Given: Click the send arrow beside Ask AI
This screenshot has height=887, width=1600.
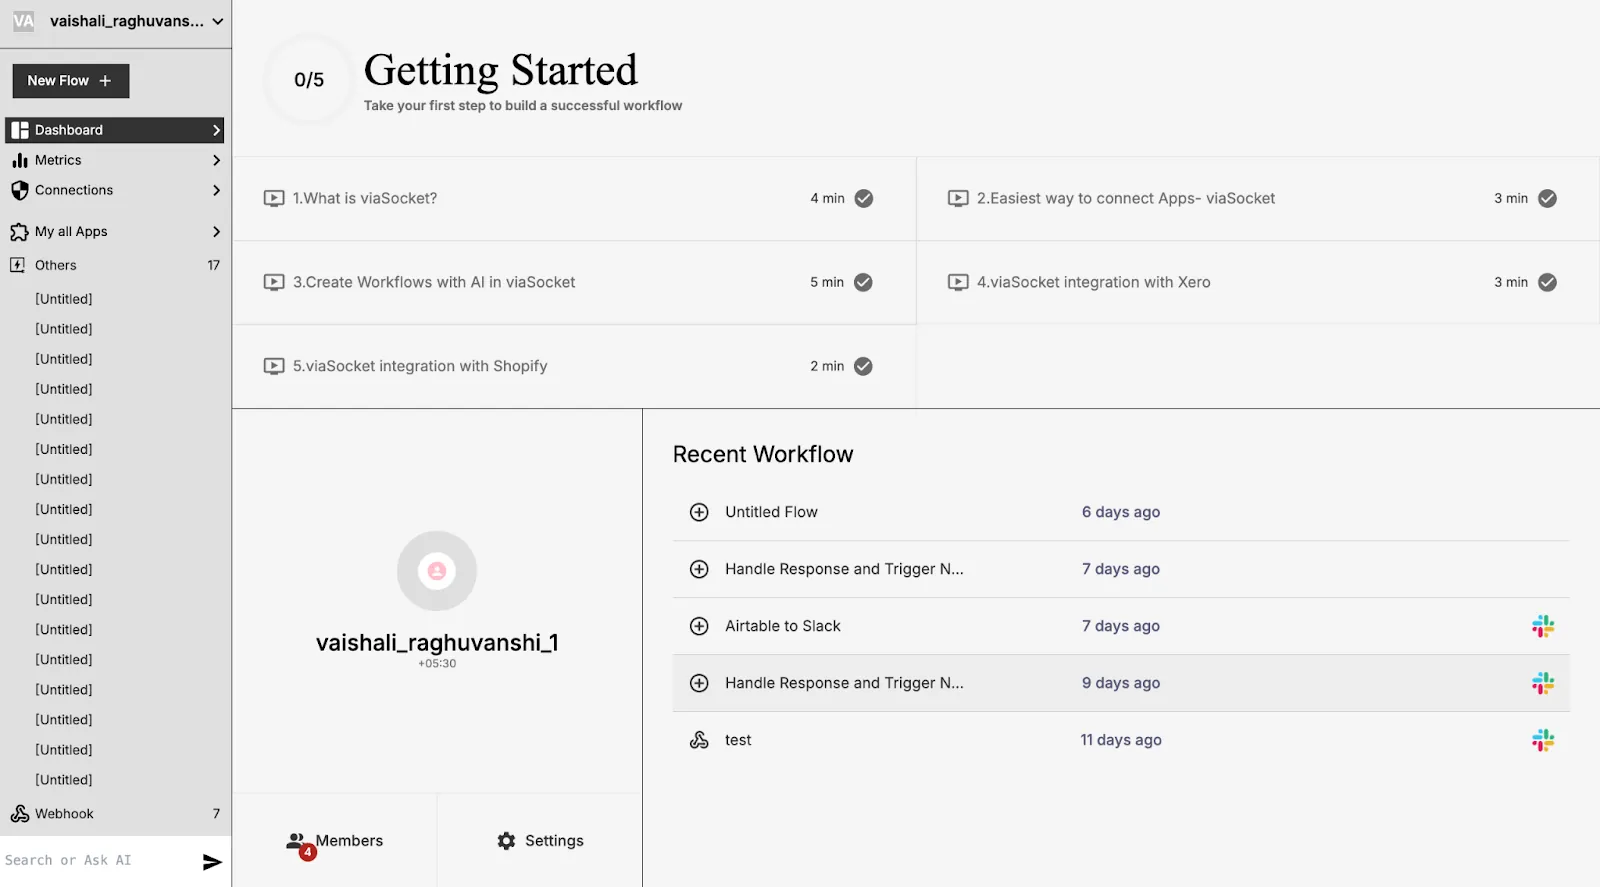Looking at the screenshot, I should tap(212, 862).
